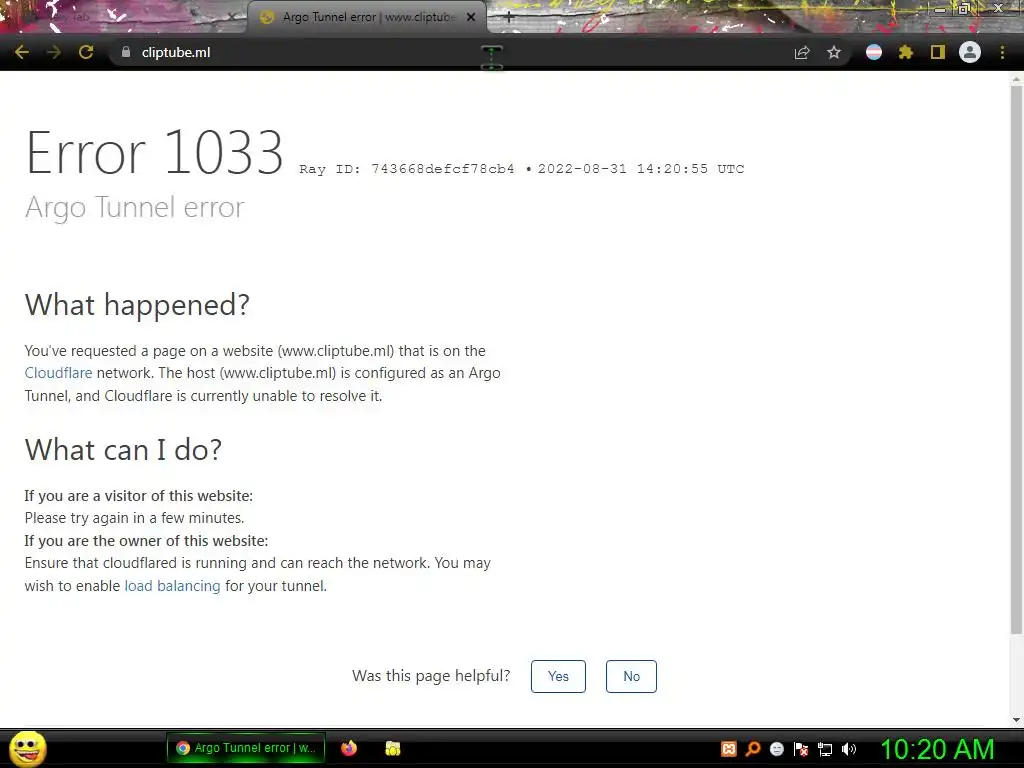Reload the cliptube.ml page
Image resolution: width=1024 pixels, height=768 pixels.
click(x=86, y=52)
